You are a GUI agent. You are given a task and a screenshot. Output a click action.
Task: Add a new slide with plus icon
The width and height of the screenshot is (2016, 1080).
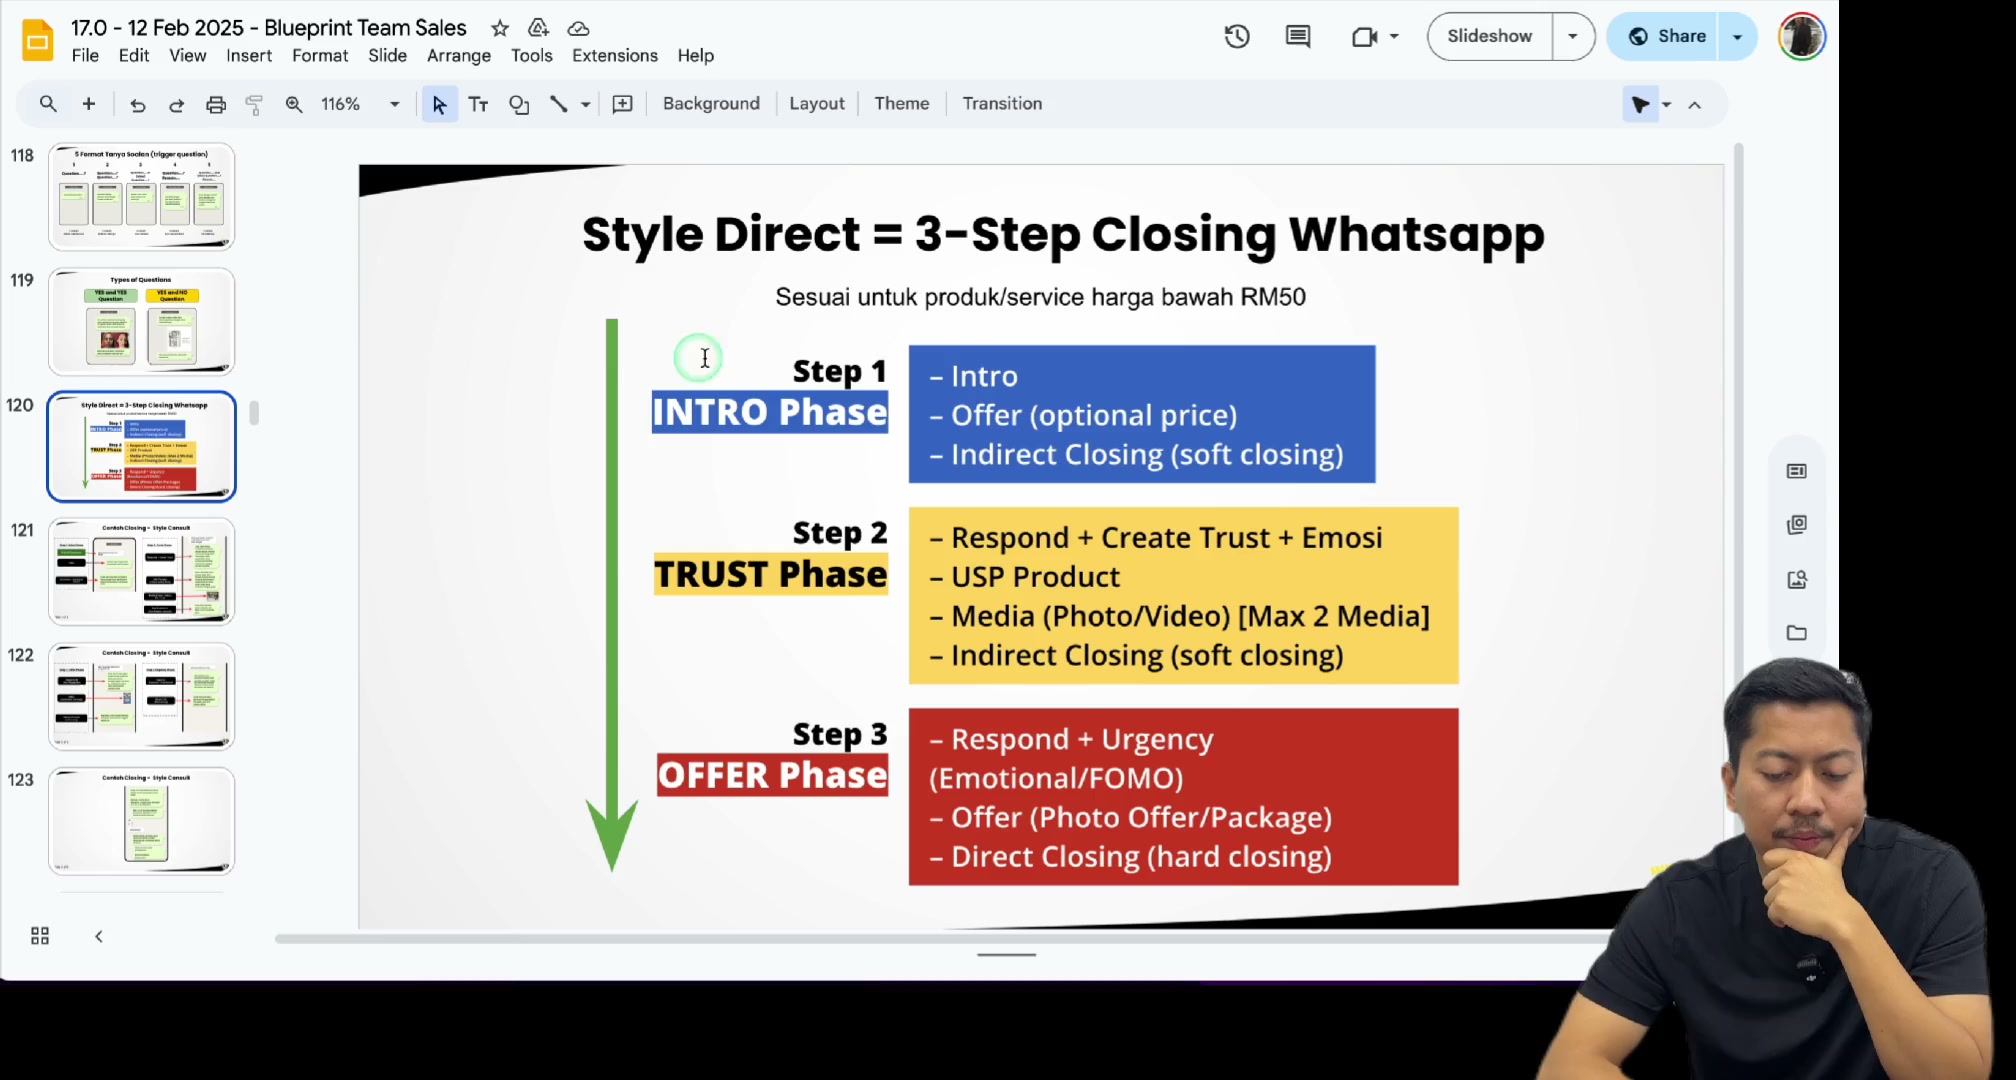tap(89, 104)
